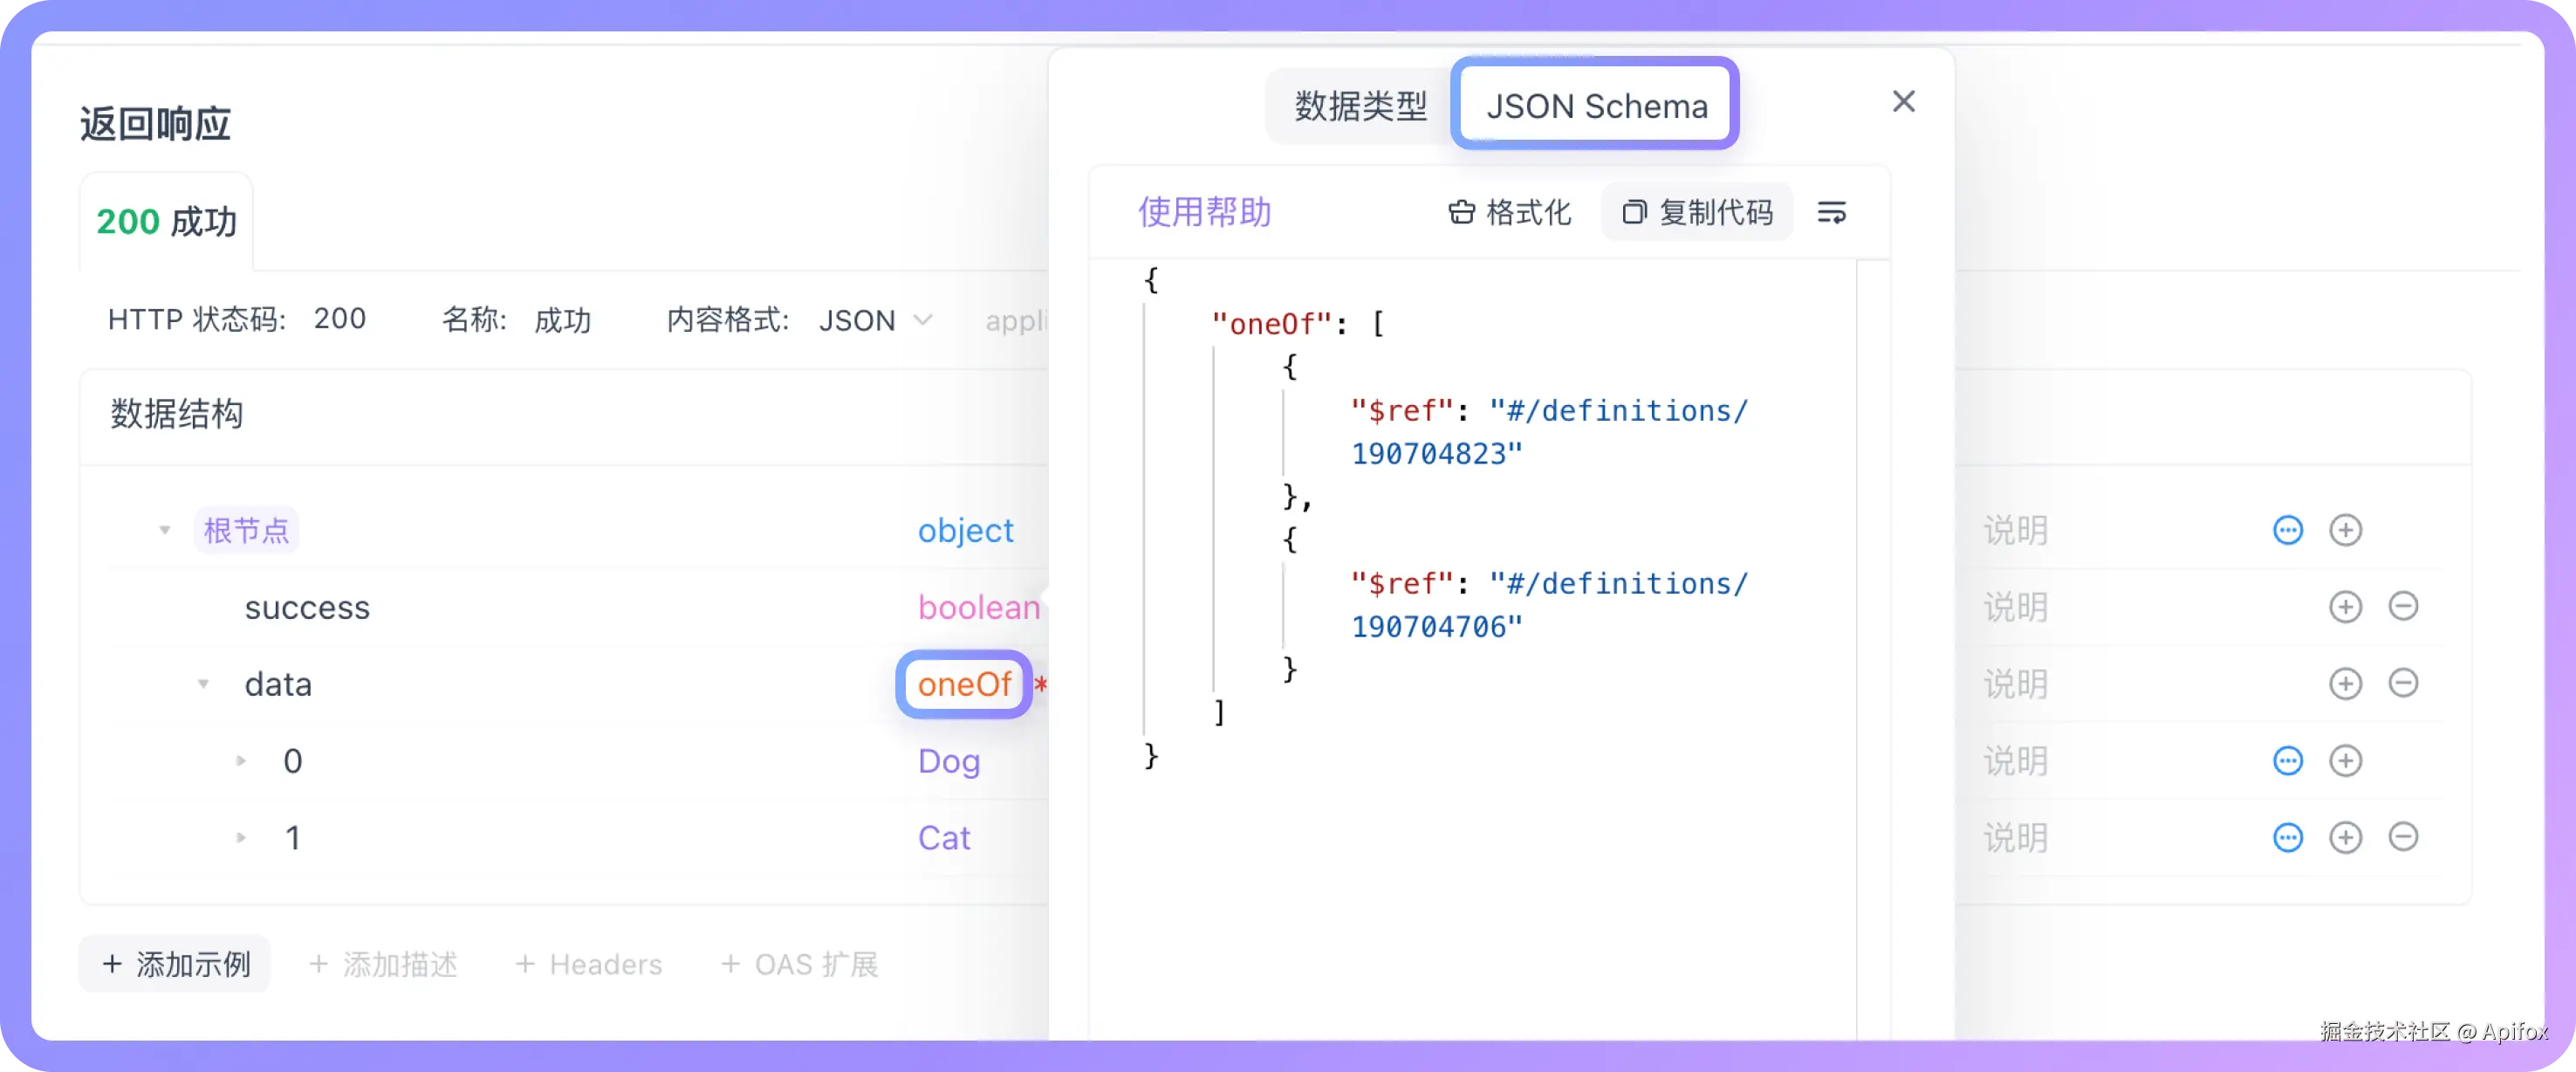Open the blue options icon on Cat row
The image size is (2576, 1072).
[x=2287, y=837]
